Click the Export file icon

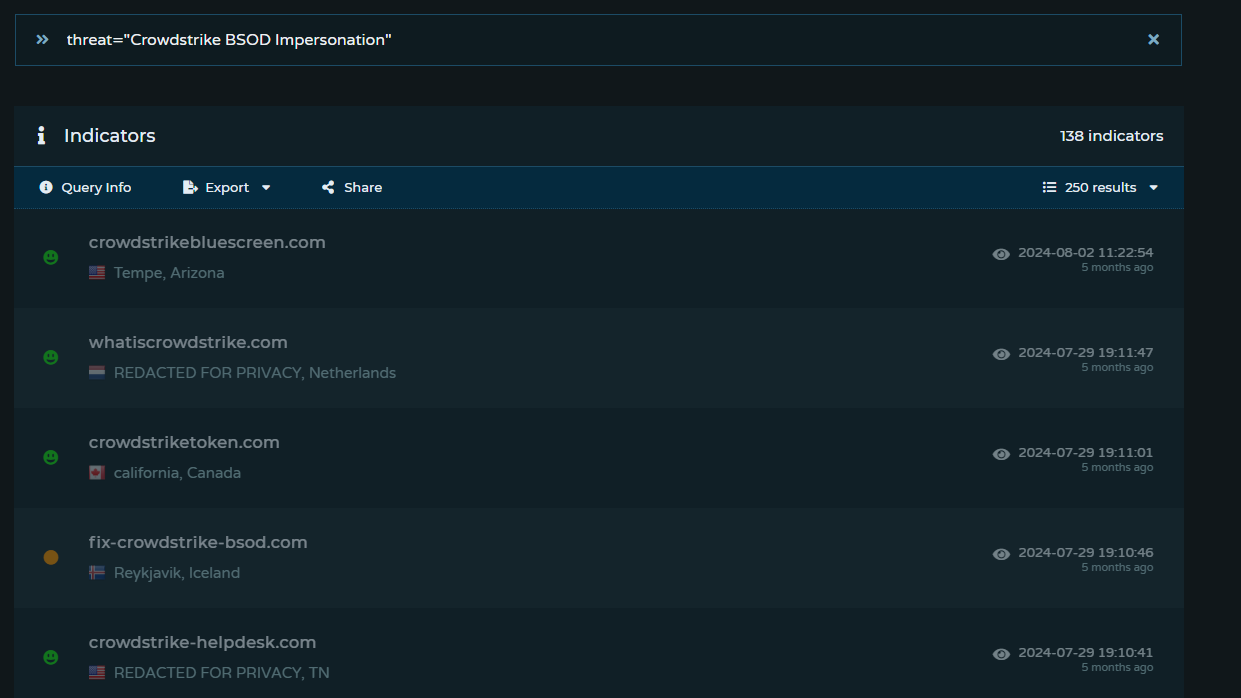[190, 187]
